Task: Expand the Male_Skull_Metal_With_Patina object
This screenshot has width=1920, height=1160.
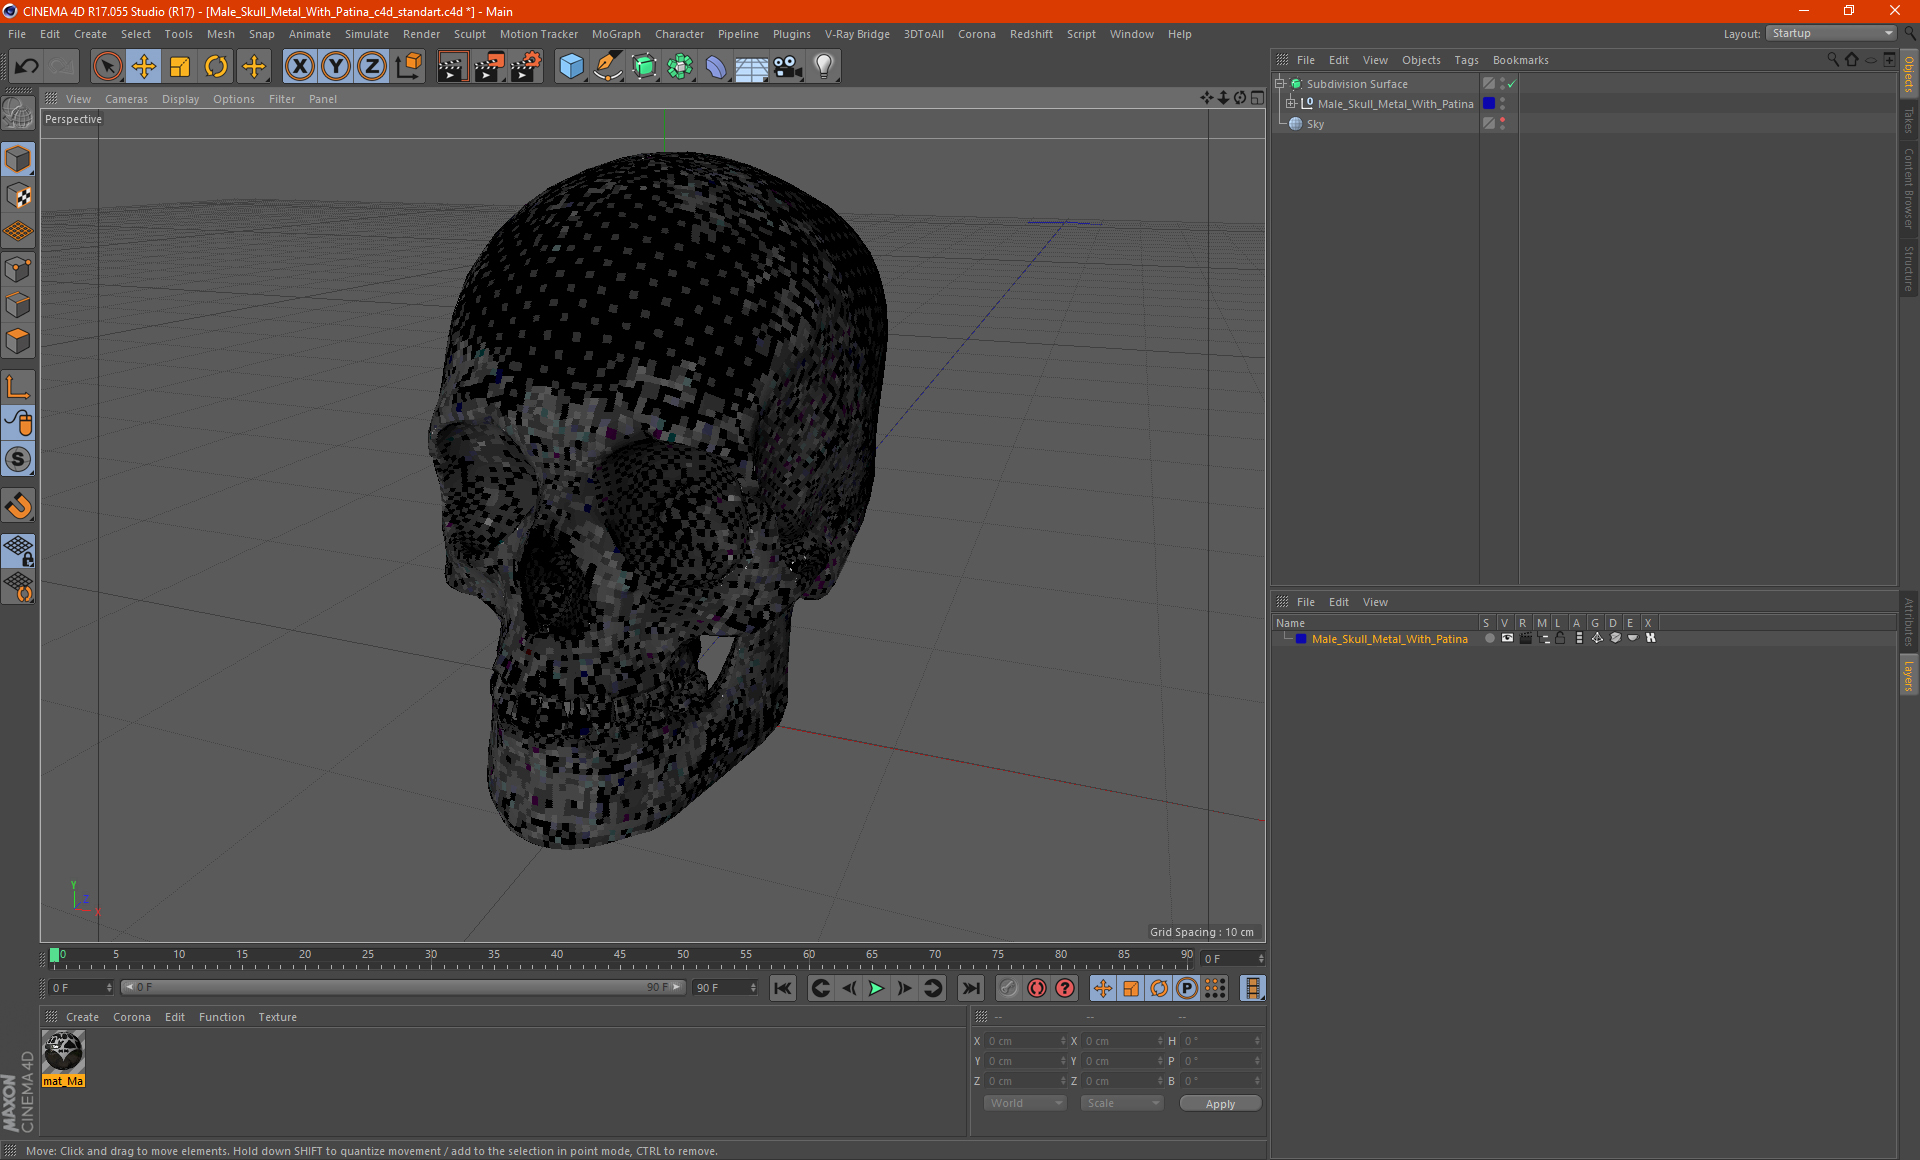Action: coord(1291,104)
